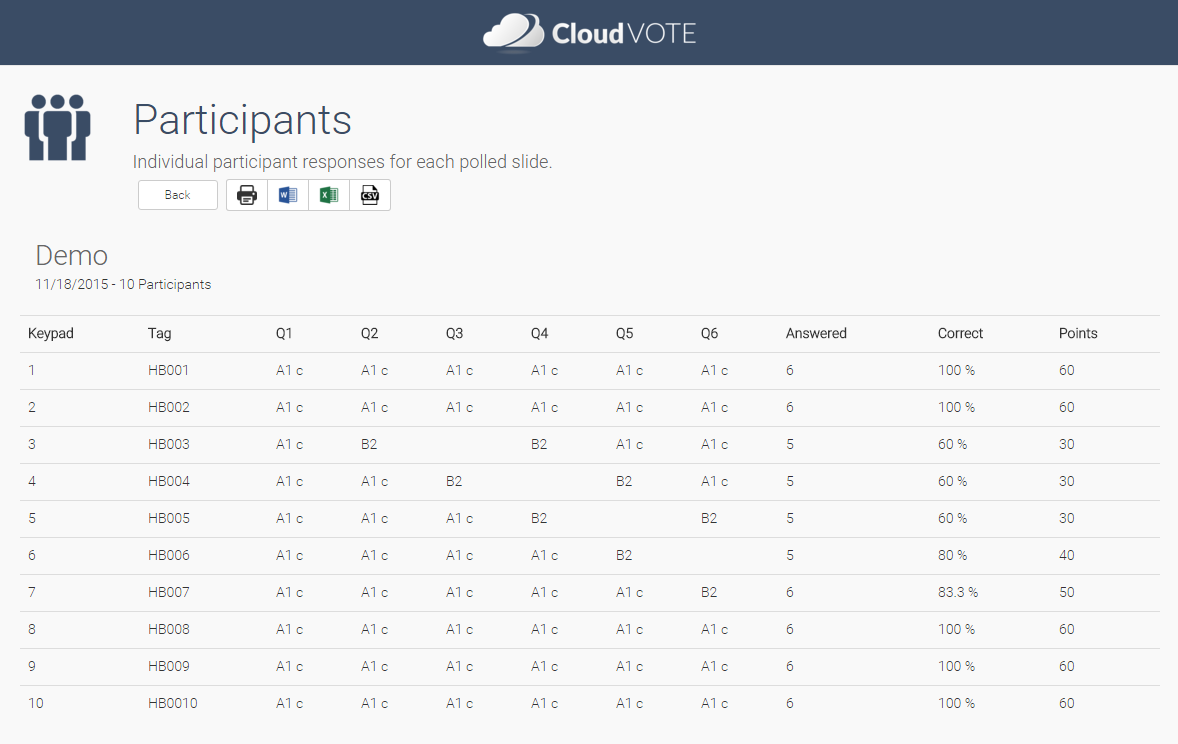Select keypad 3 row number
This screenshot has height=744, width=1178.
pyautogui.click(x=32, y=444)
